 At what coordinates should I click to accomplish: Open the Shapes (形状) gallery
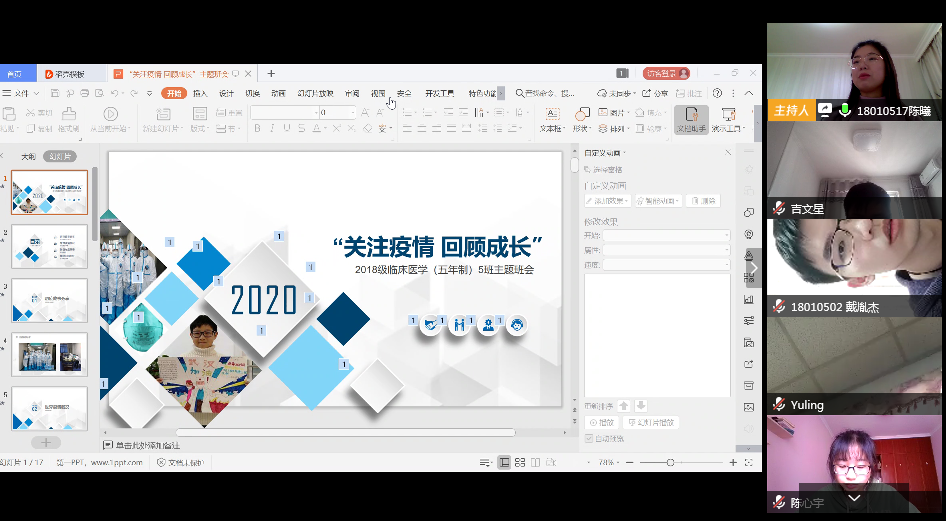click(582, 119)
